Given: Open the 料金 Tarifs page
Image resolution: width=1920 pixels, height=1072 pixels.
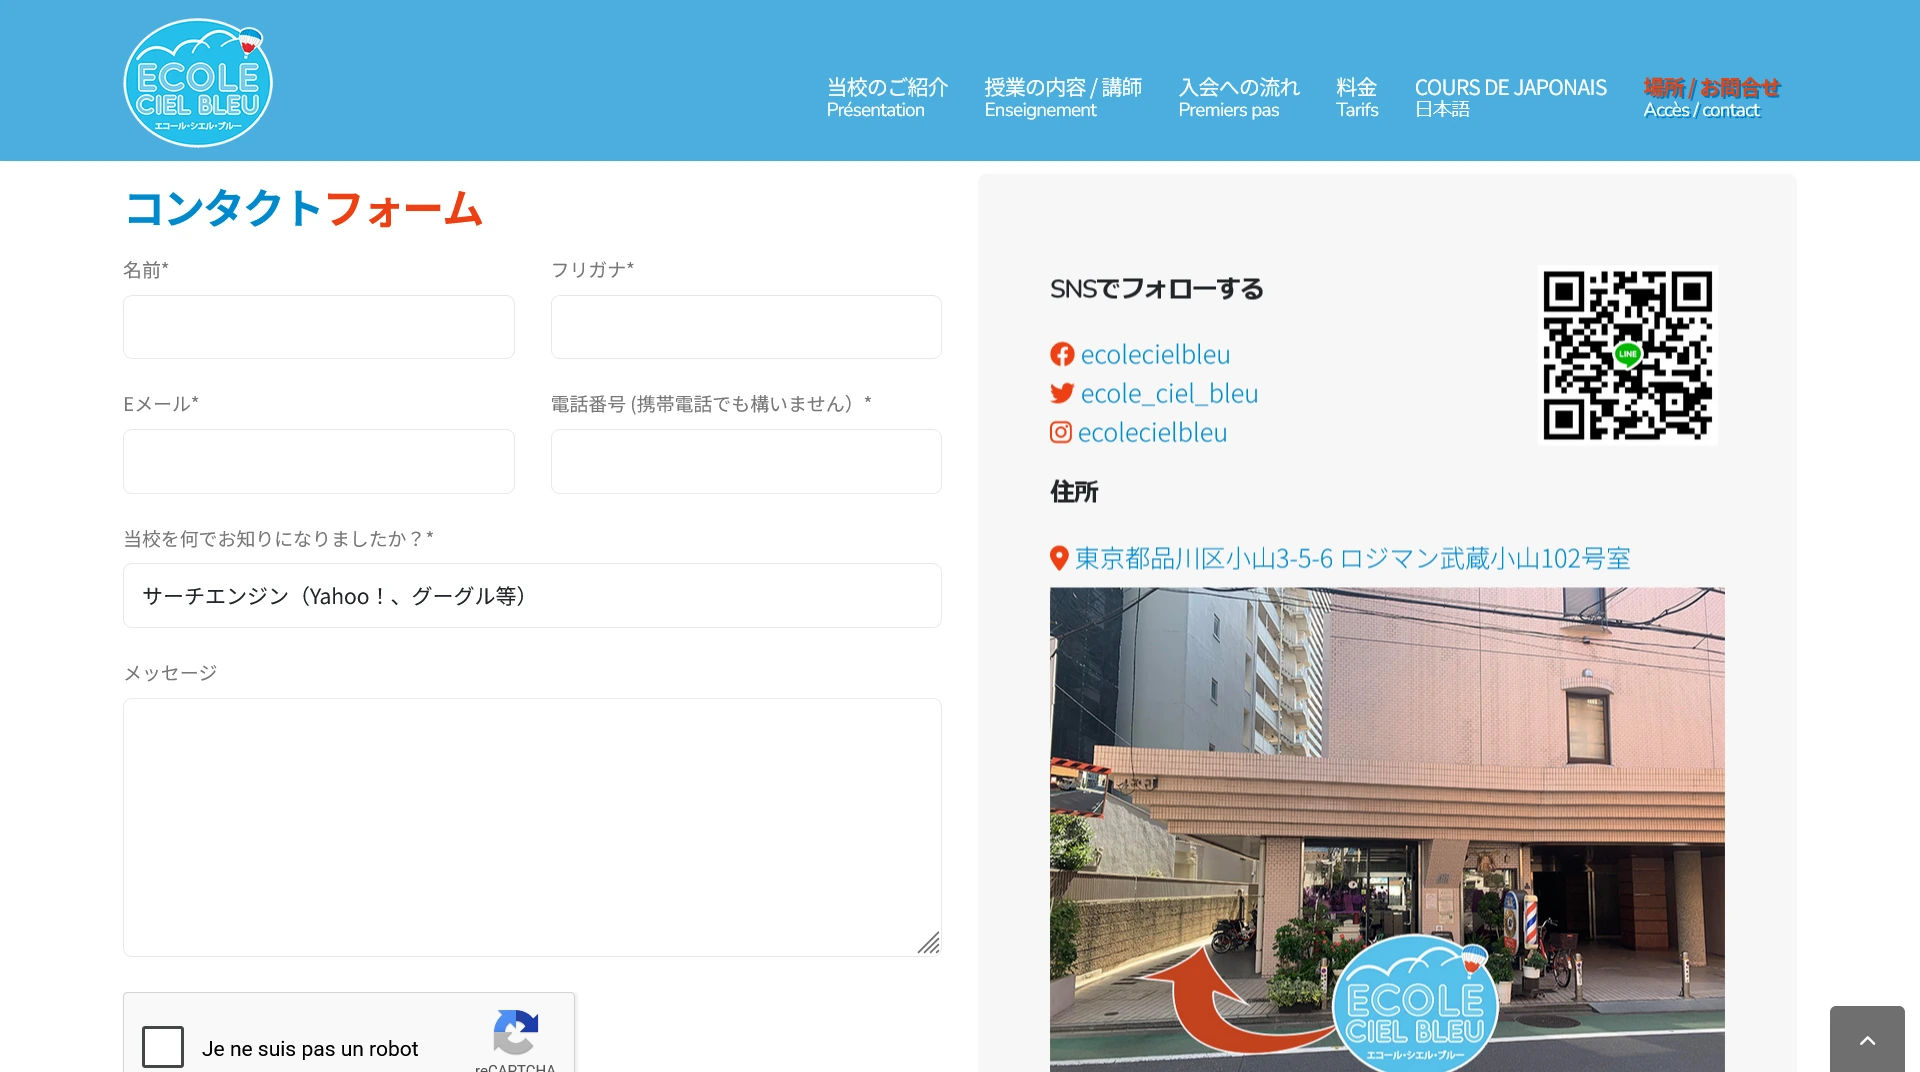Looking at the screenshot, I should click(x=1356, y=98).
